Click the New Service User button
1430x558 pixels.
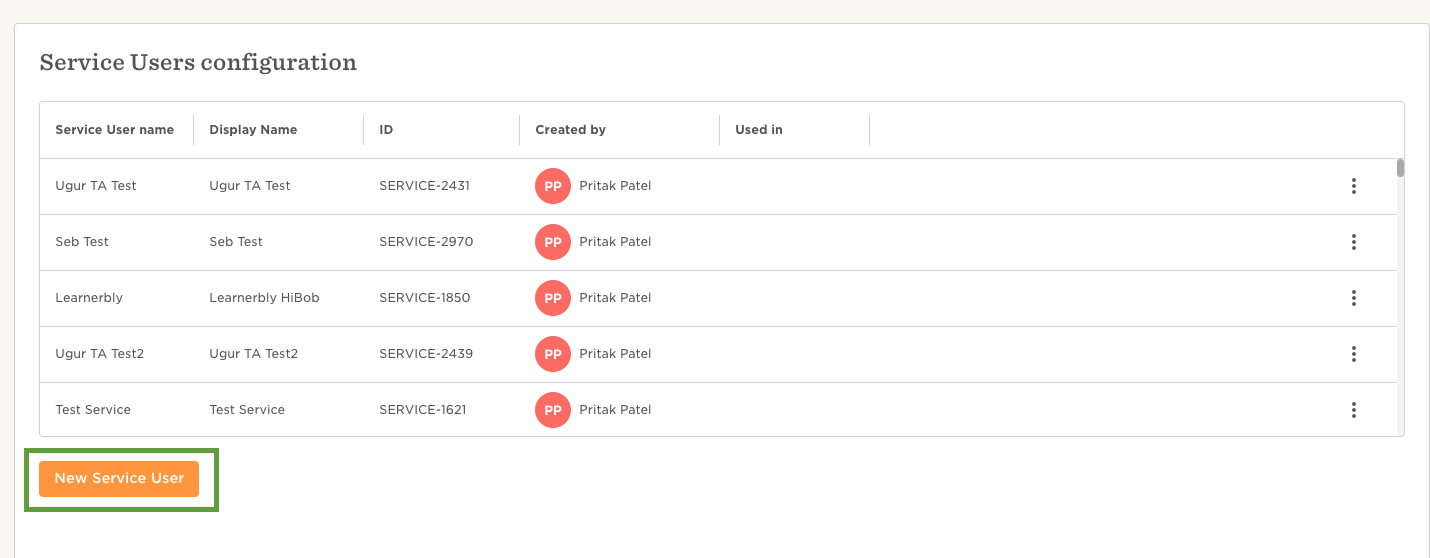tap(119, 478)
